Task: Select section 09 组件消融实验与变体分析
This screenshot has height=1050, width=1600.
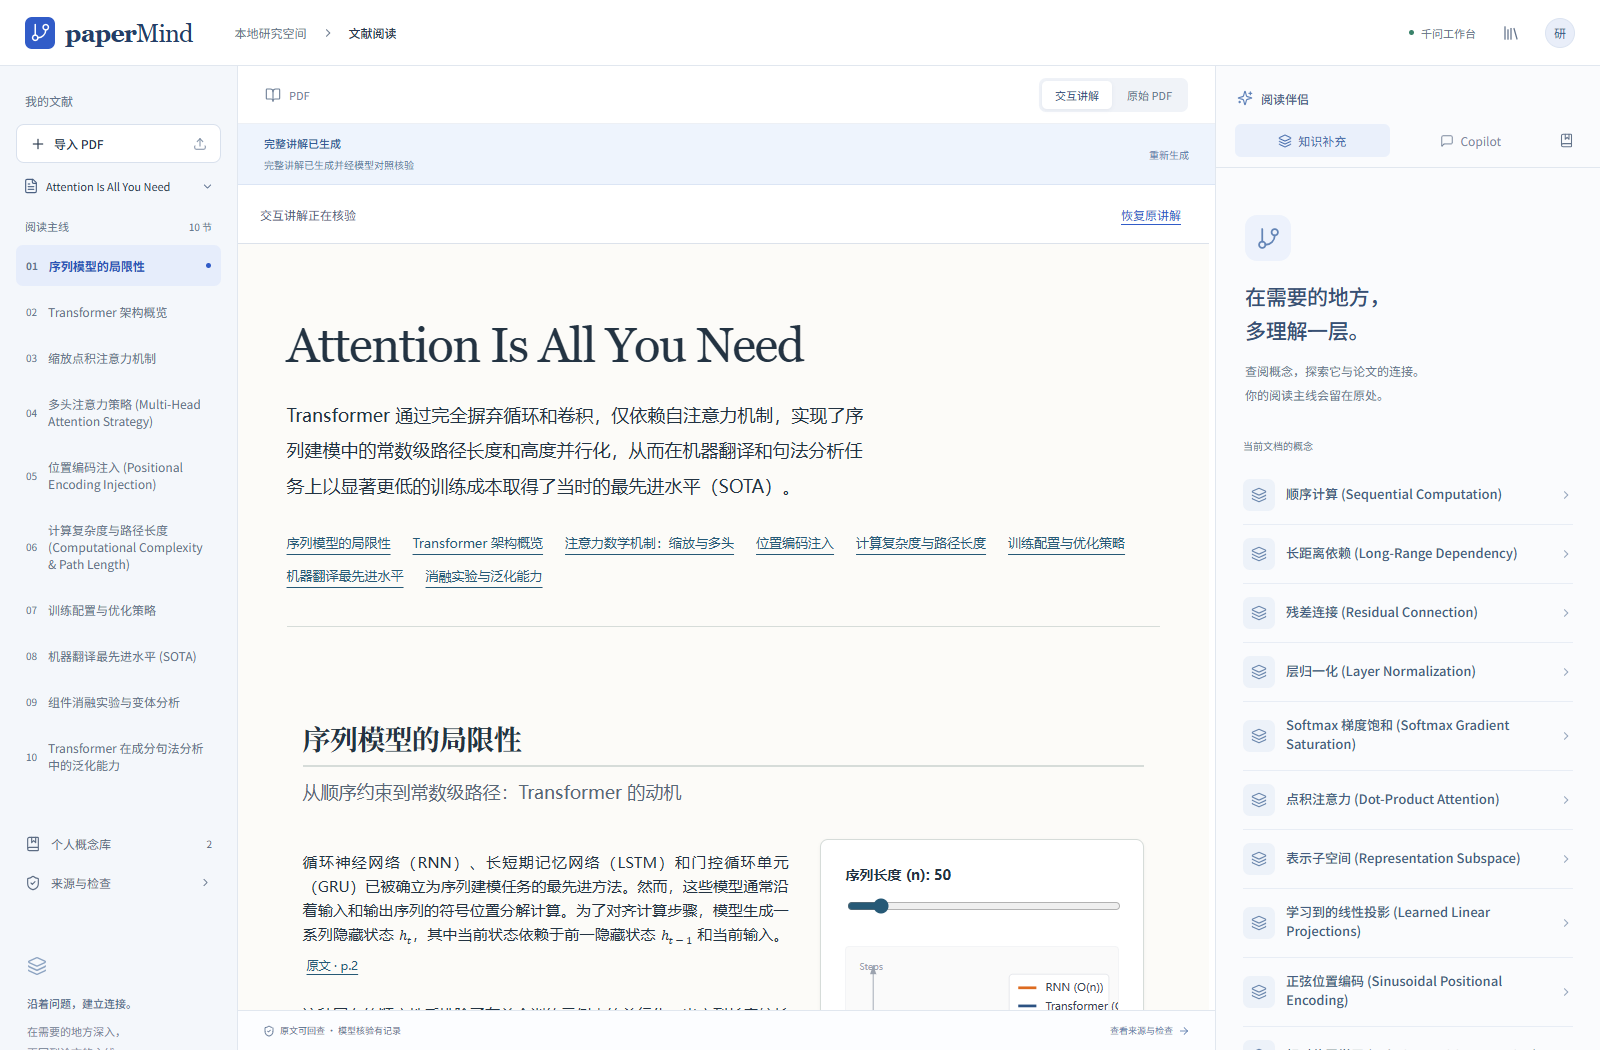Action: 118,702
